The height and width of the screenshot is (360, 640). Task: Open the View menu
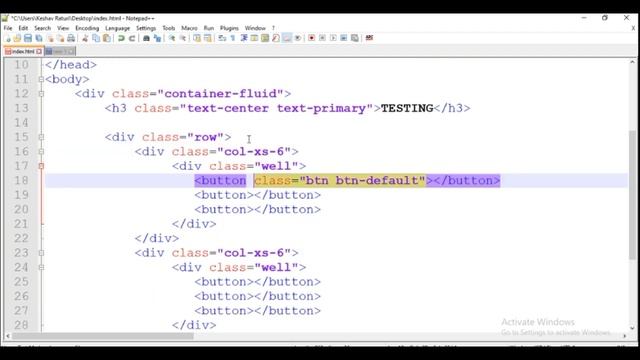[63, 28]
